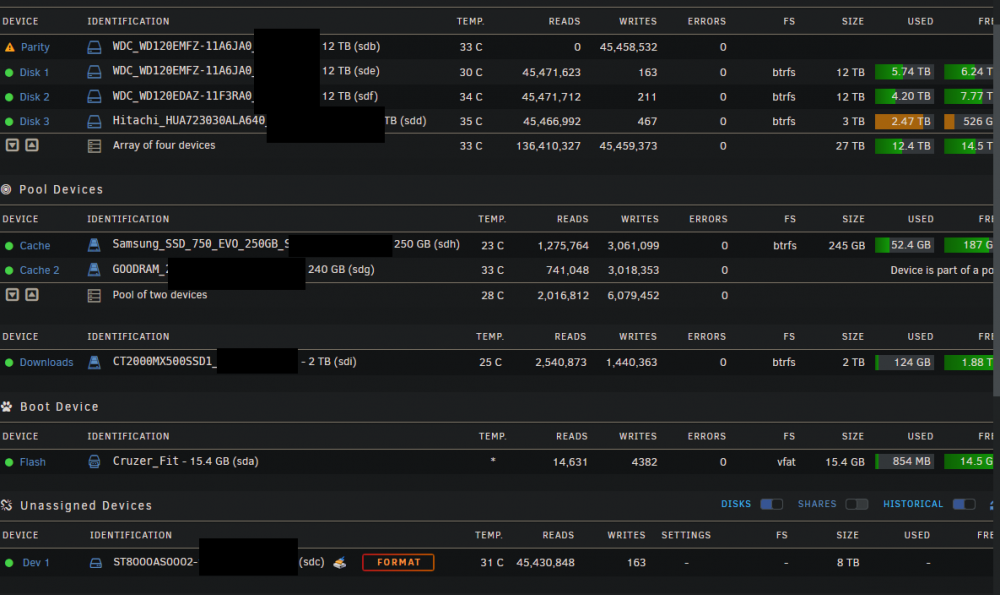1000x595 pixels.
Task: Open the Parity device link
Action: point(35,47)
